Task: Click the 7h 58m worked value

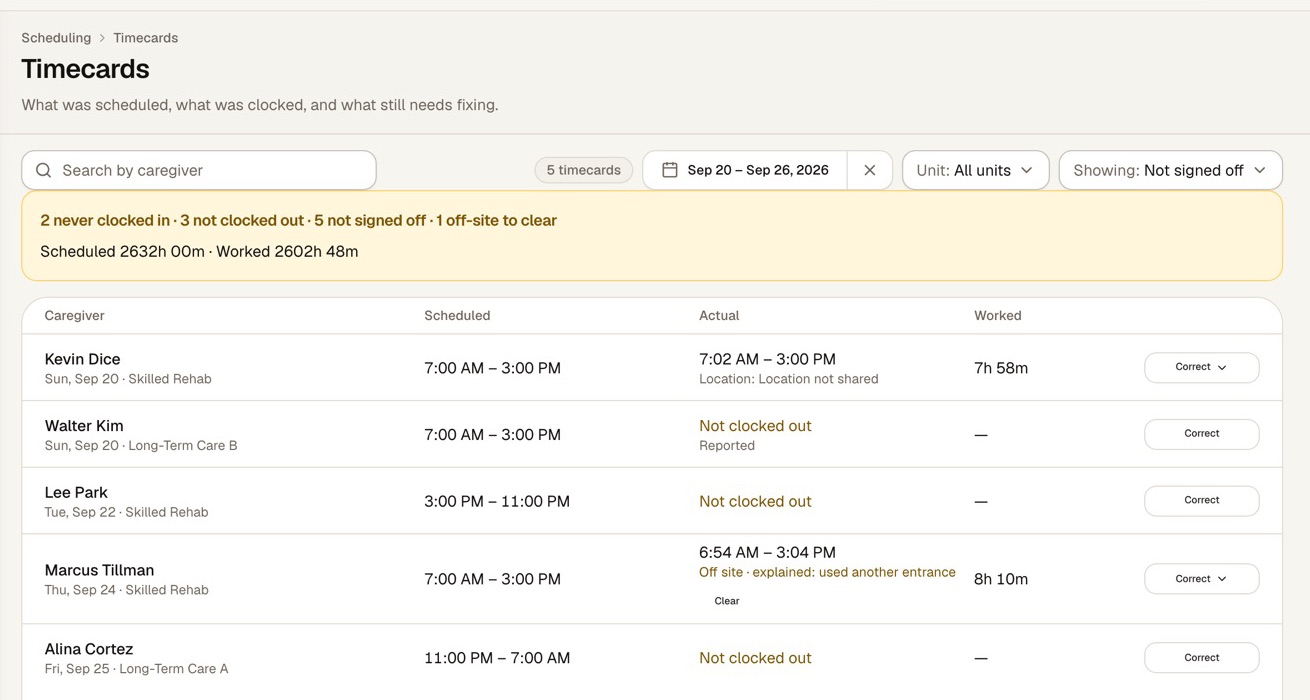Action: pos(1001,368)
